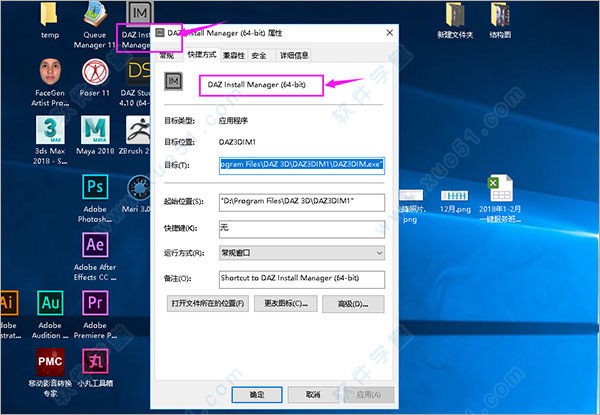Open the 兼容性 tab
The image size is (600, 415).
click(233, 56)
